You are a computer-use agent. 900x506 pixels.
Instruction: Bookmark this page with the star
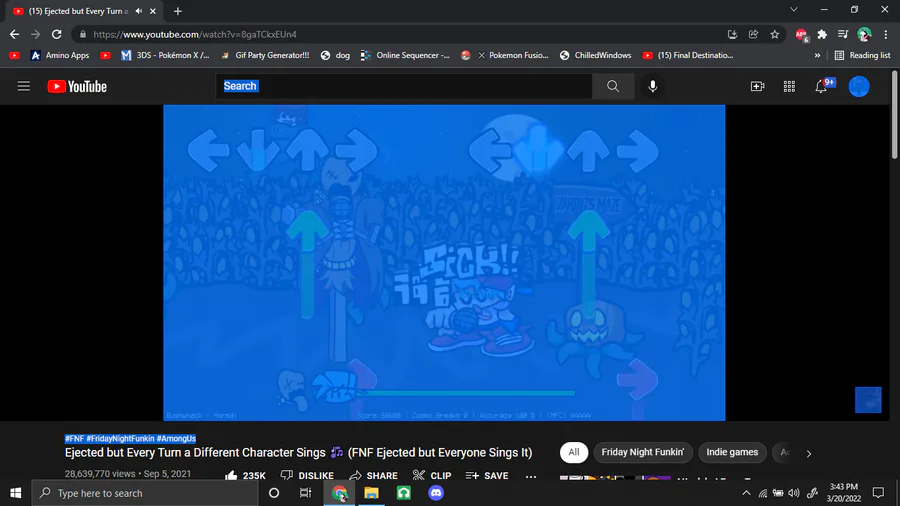click(775, 34)
